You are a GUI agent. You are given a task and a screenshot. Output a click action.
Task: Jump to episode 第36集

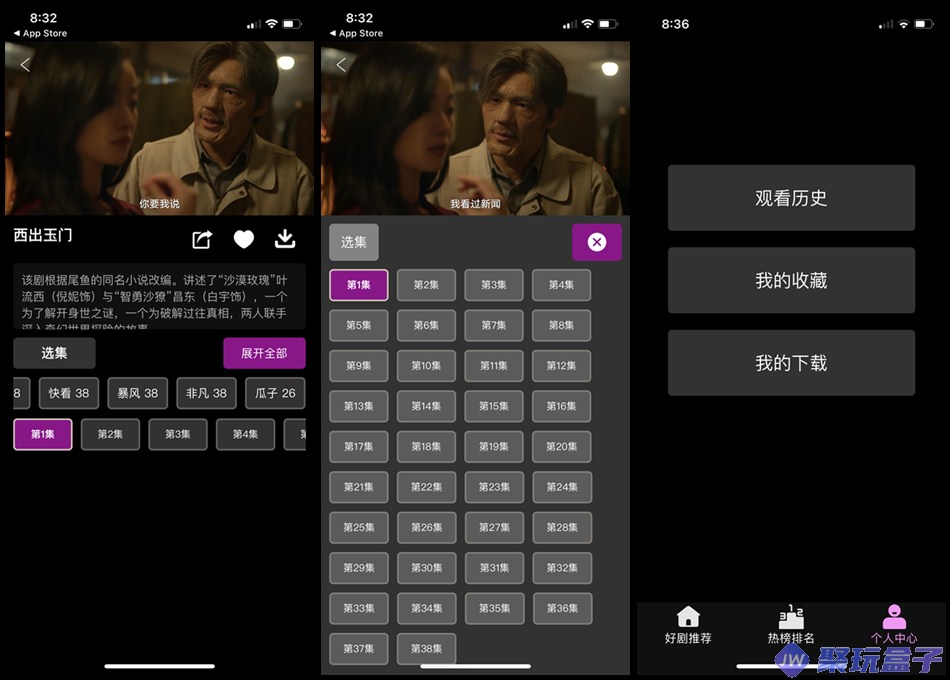tap(562, 608)
